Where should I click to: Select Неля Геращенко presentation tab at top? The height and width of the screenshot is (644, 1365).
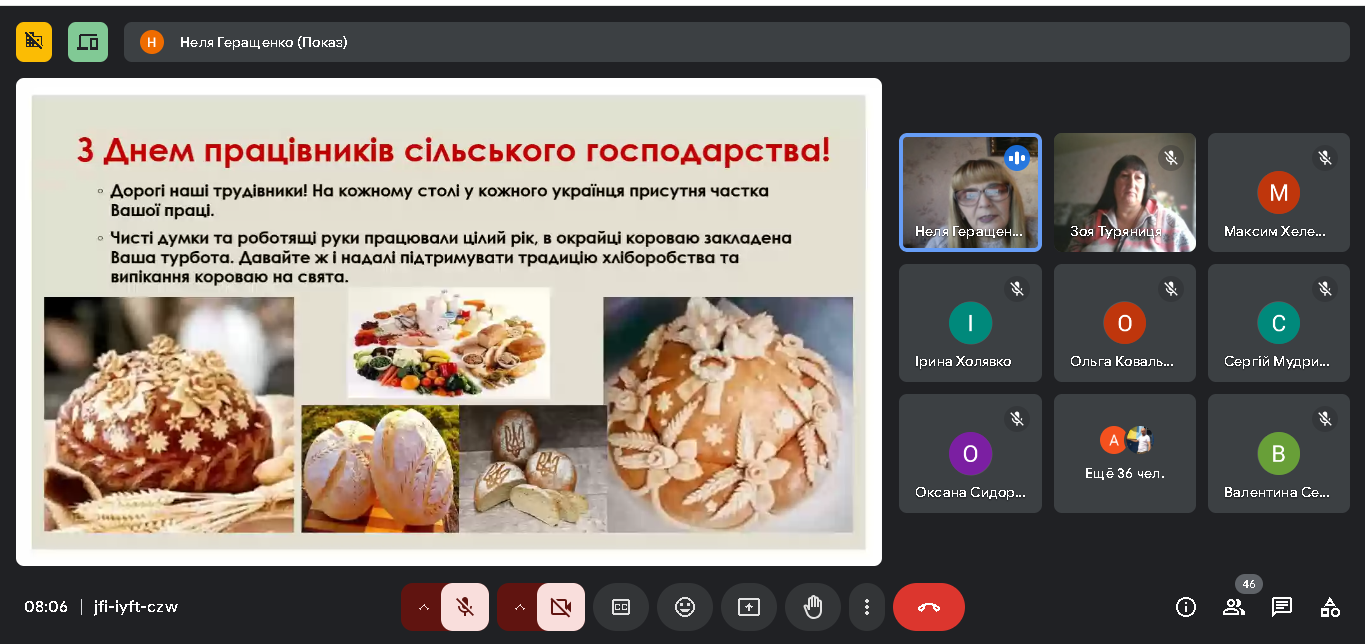(264, 42)
